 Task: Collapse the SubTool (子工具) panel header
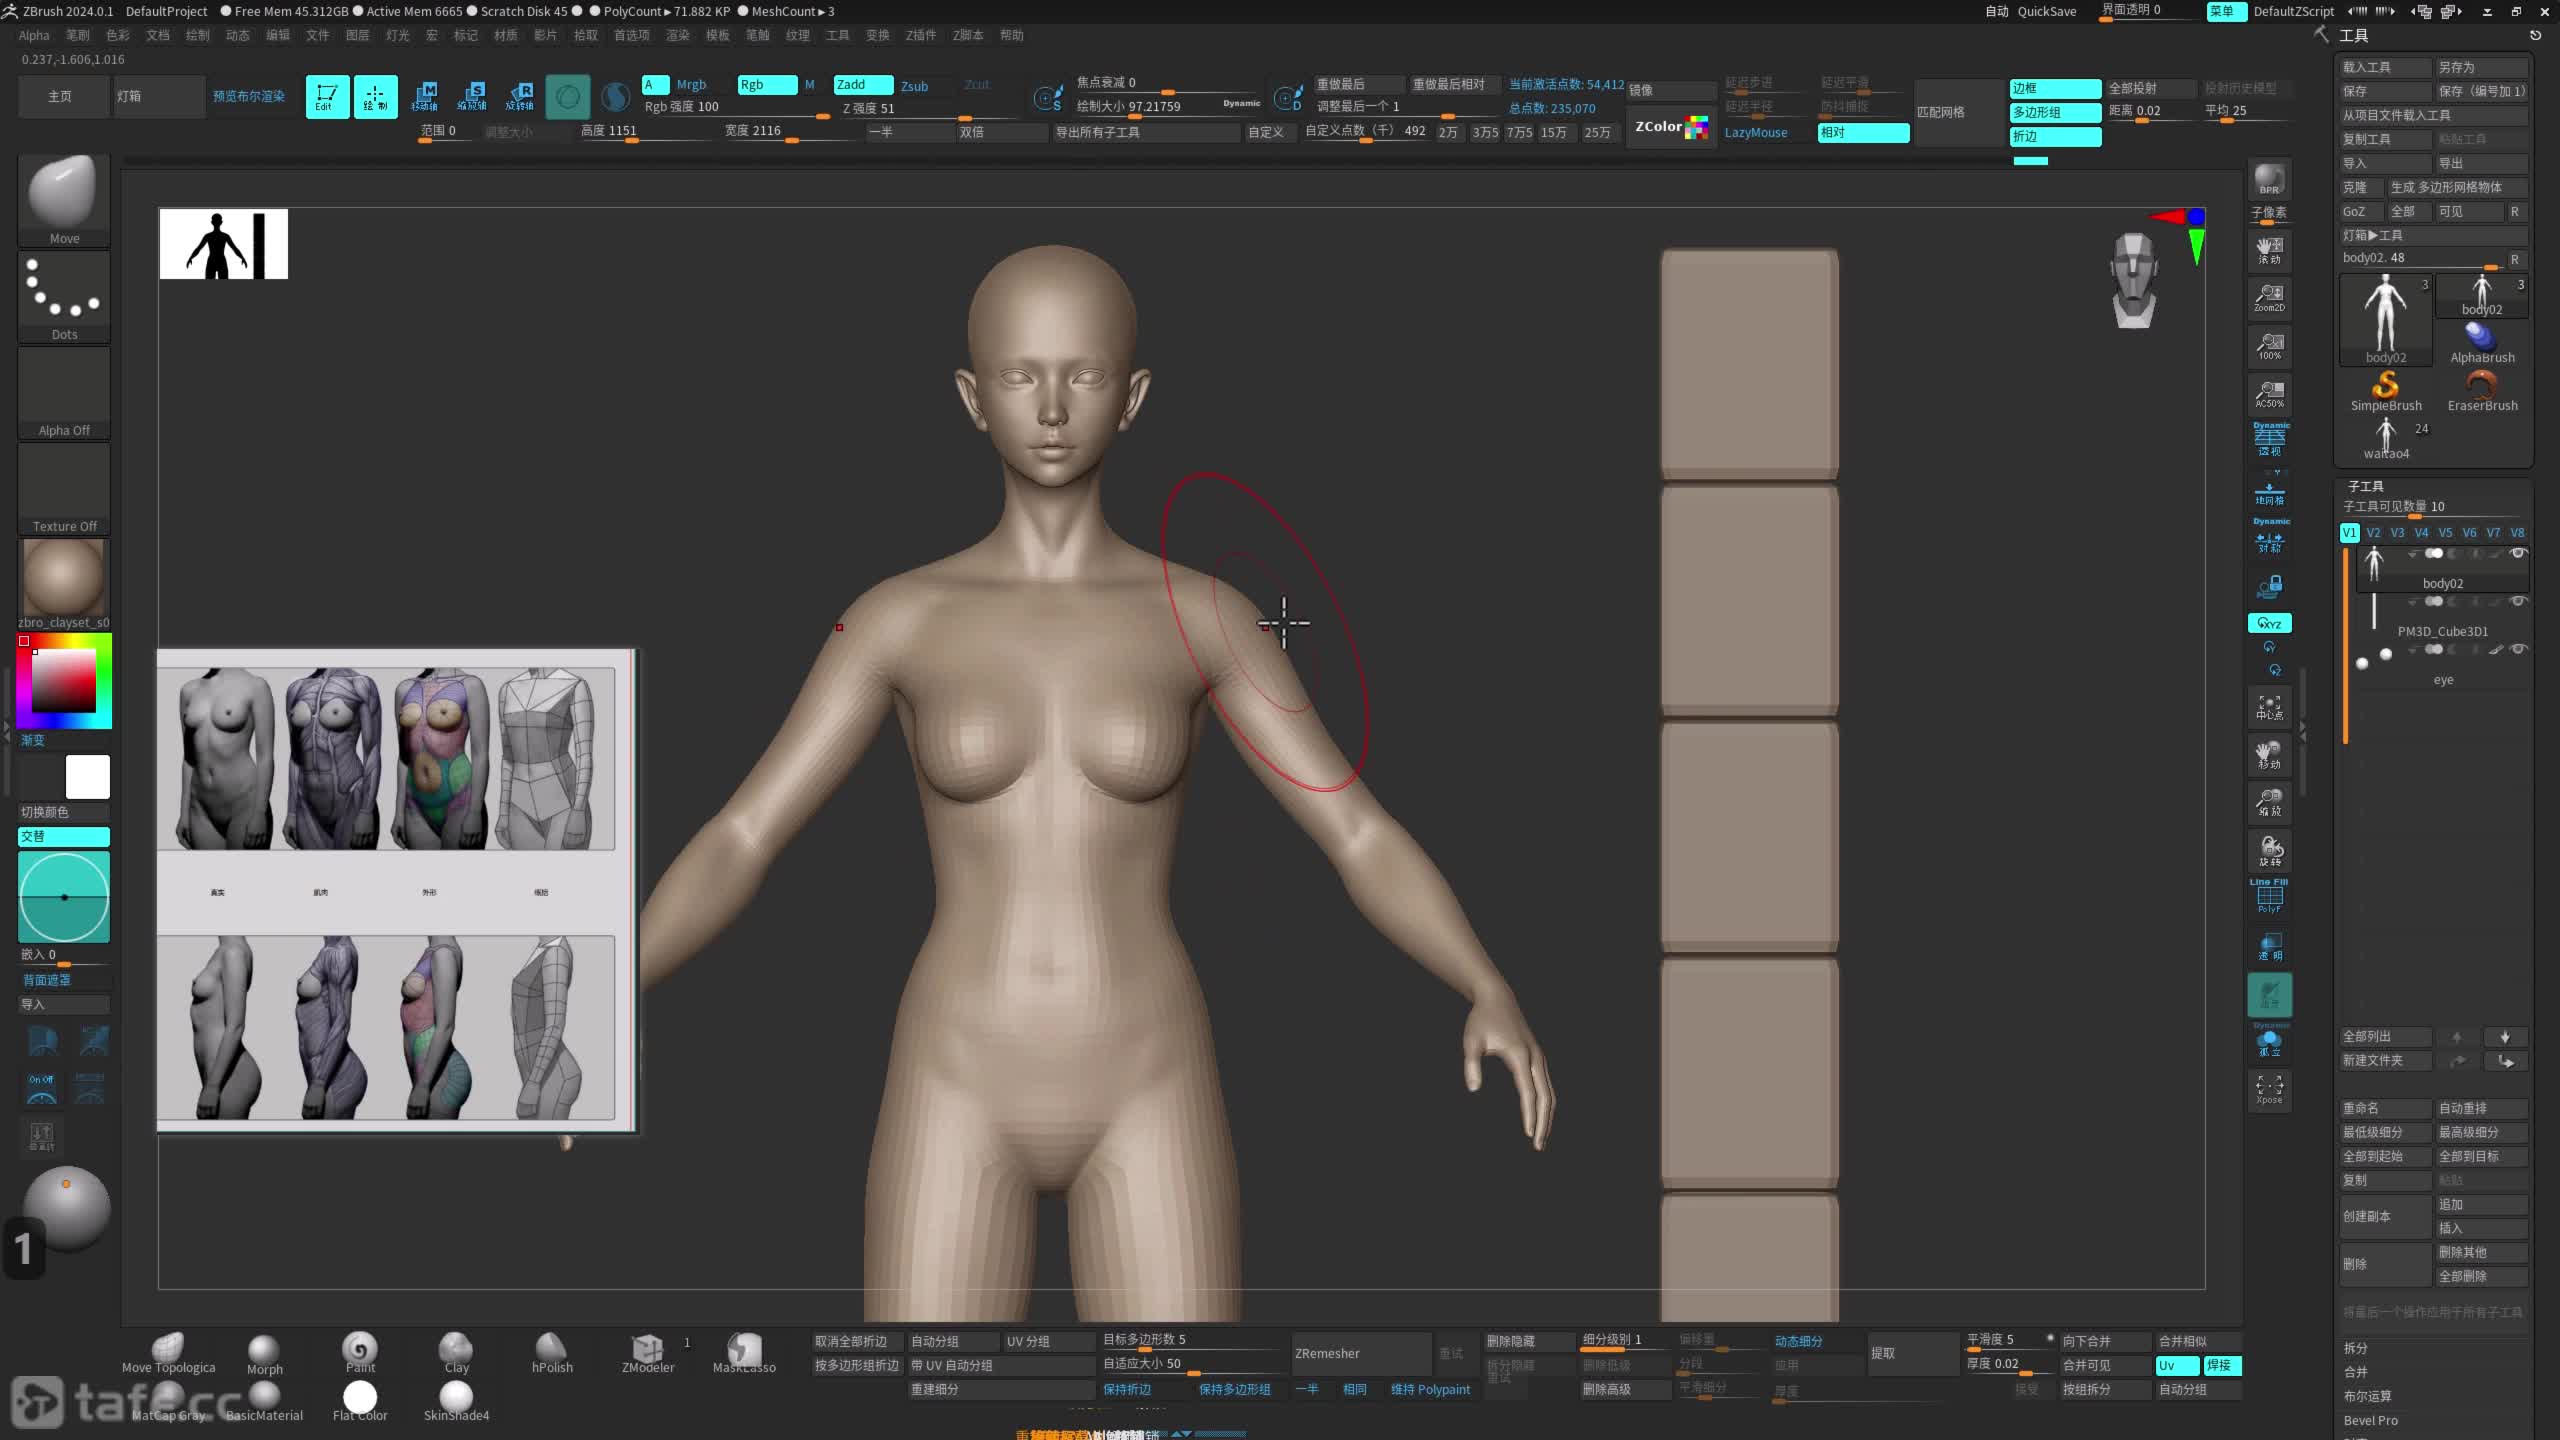[x=2366, y=486]
